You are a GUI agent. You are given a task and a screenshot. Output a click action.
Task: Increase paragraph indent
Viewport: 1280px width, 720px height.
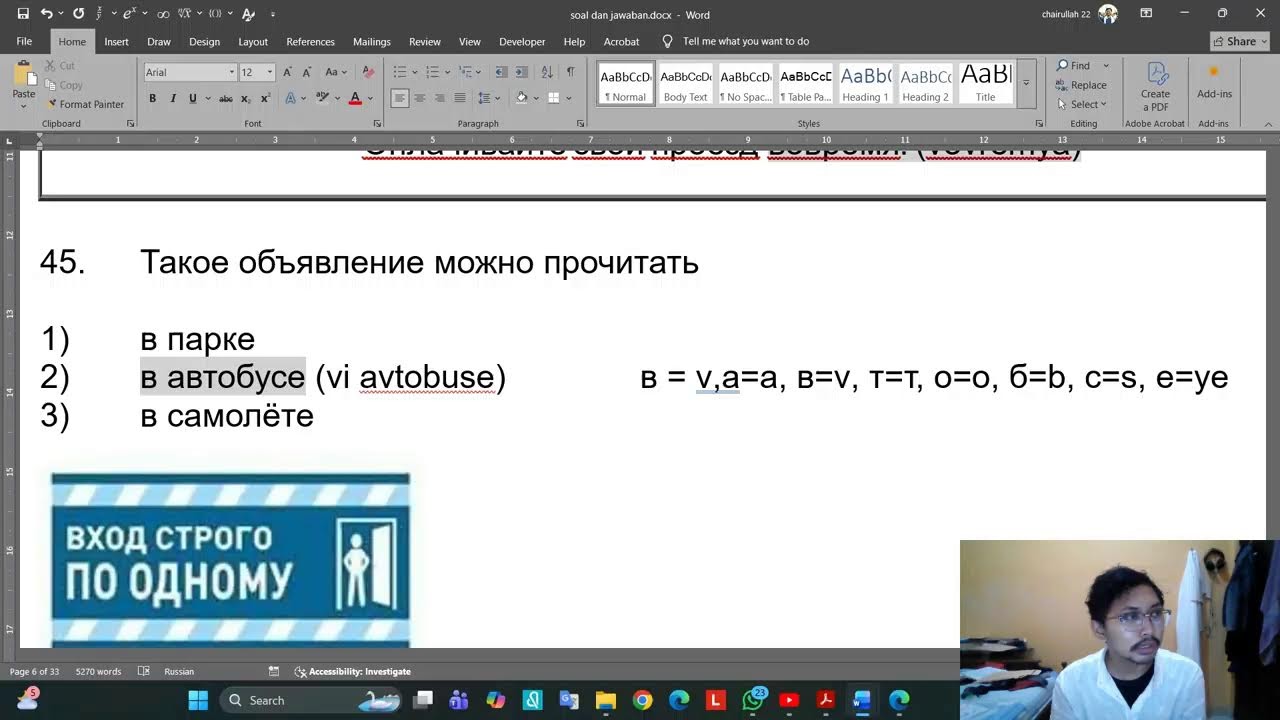(x=522, y=72)
